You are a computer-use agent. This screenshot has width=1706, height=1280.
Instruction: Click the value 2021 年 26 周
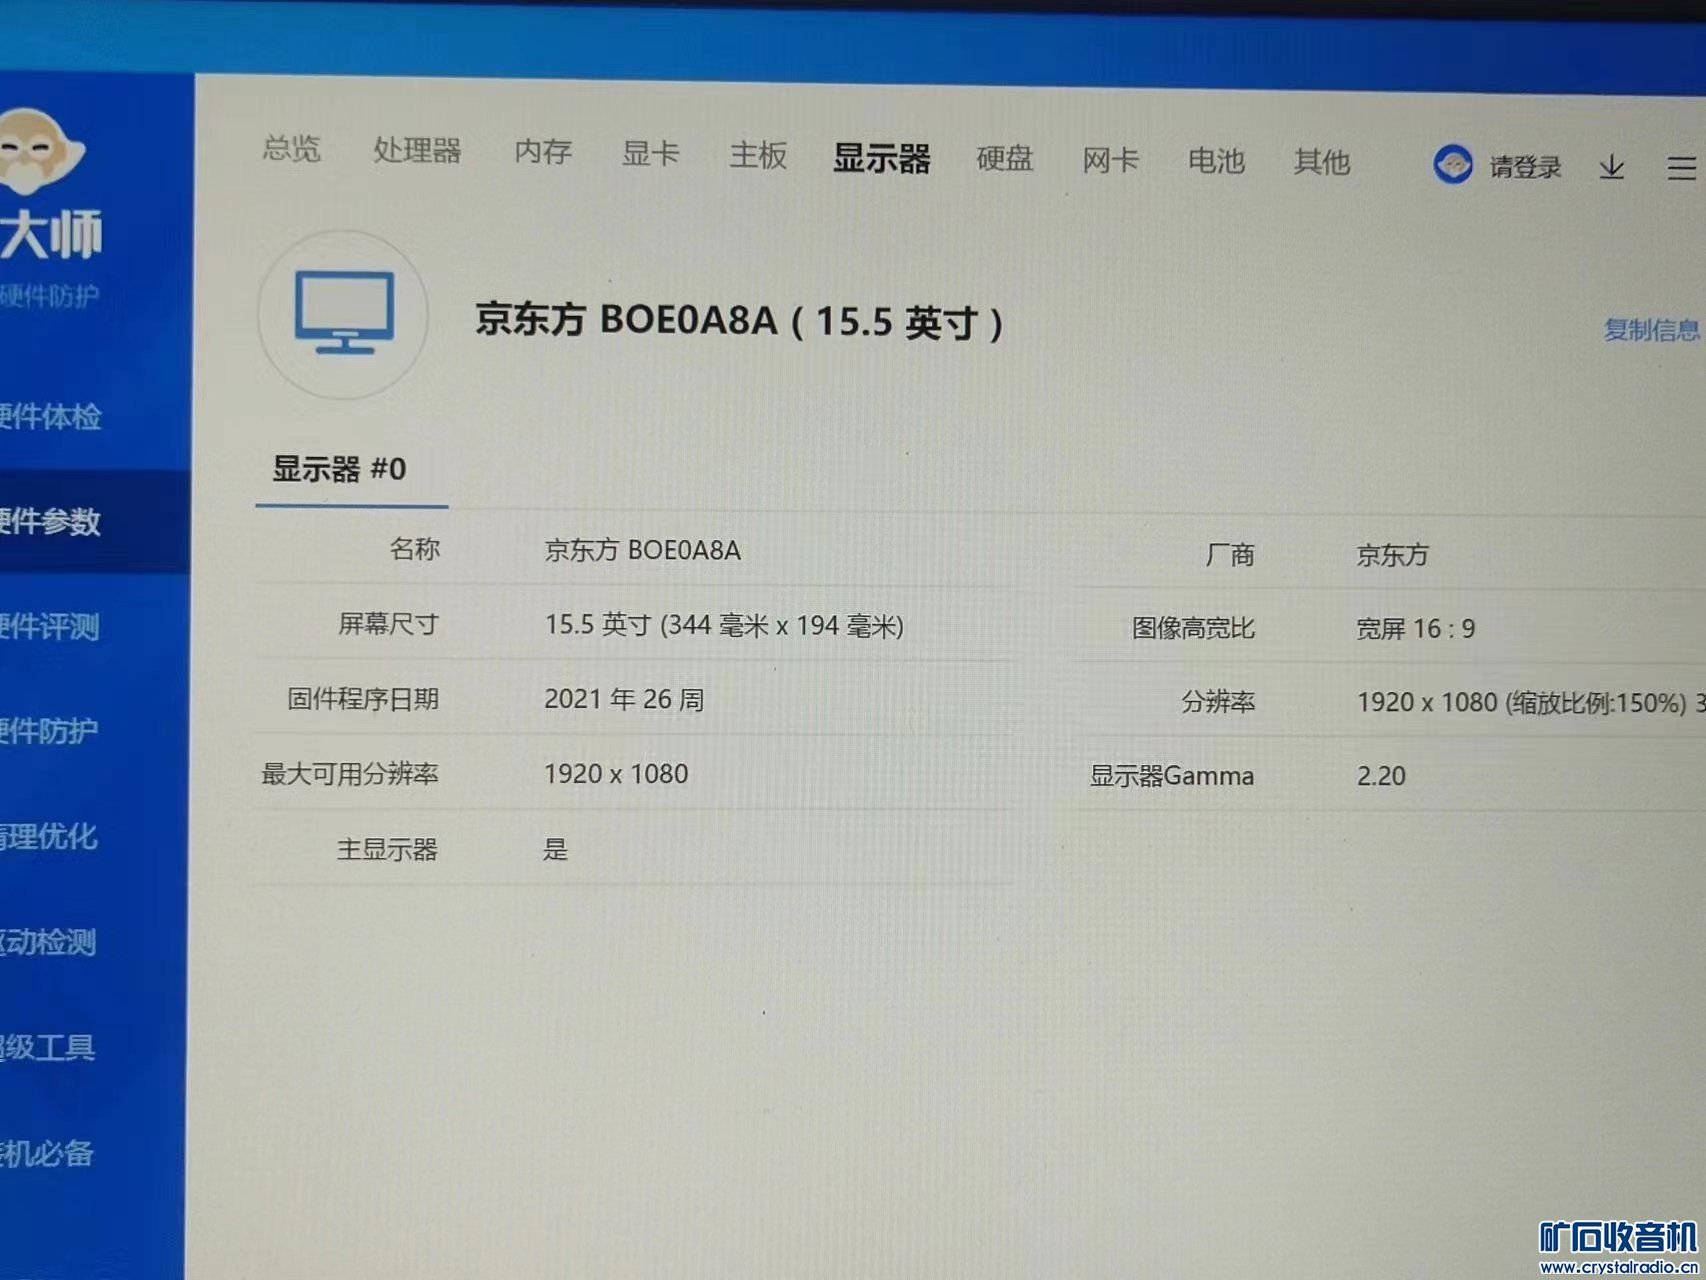pyautogui.click(x=624, y=699)
